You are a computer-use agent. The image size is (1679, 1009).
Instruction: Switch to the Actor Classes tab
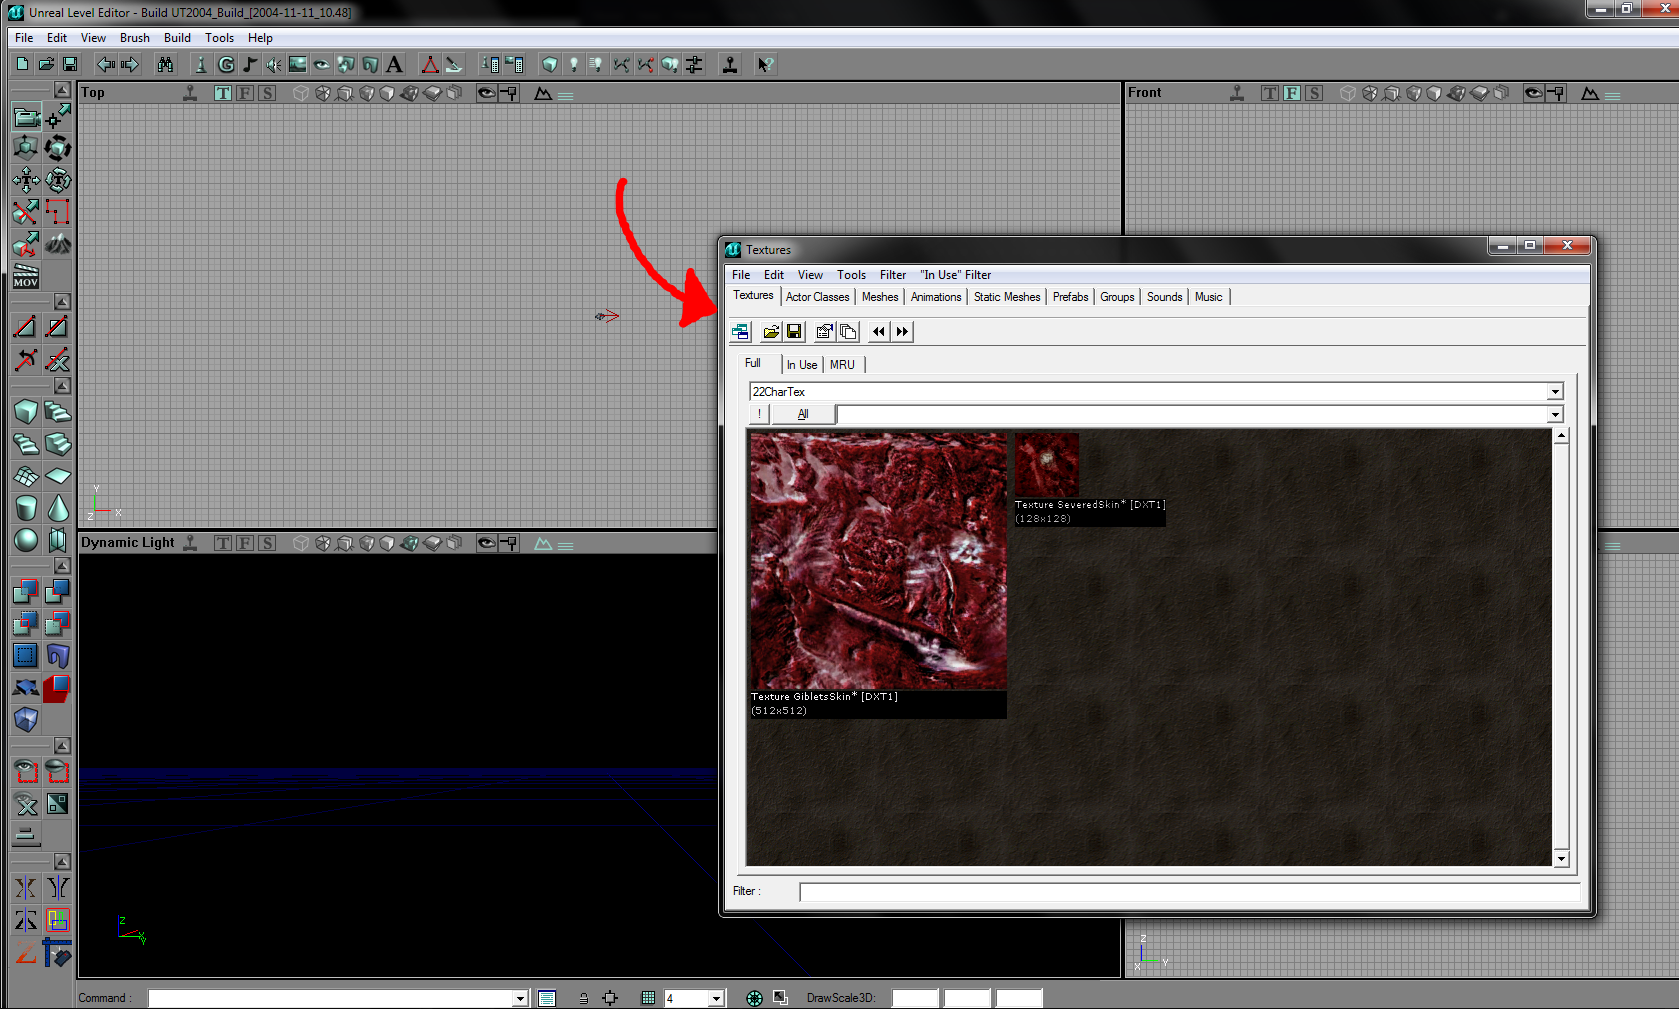click(817, 297)
